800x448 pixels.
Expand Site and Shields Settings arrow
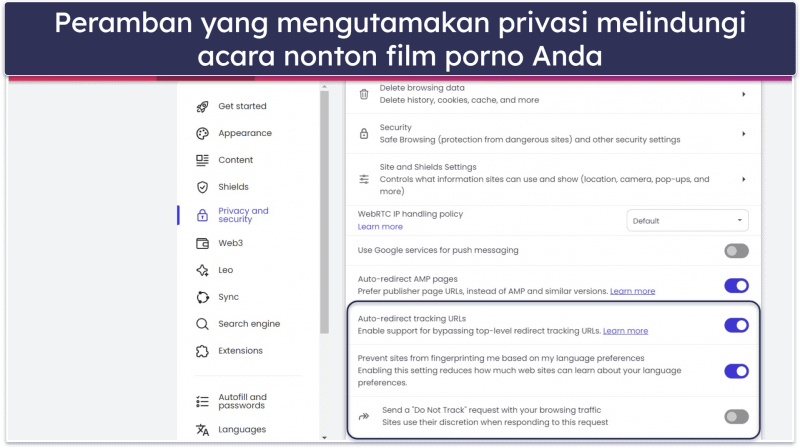[x=743, y=180]
